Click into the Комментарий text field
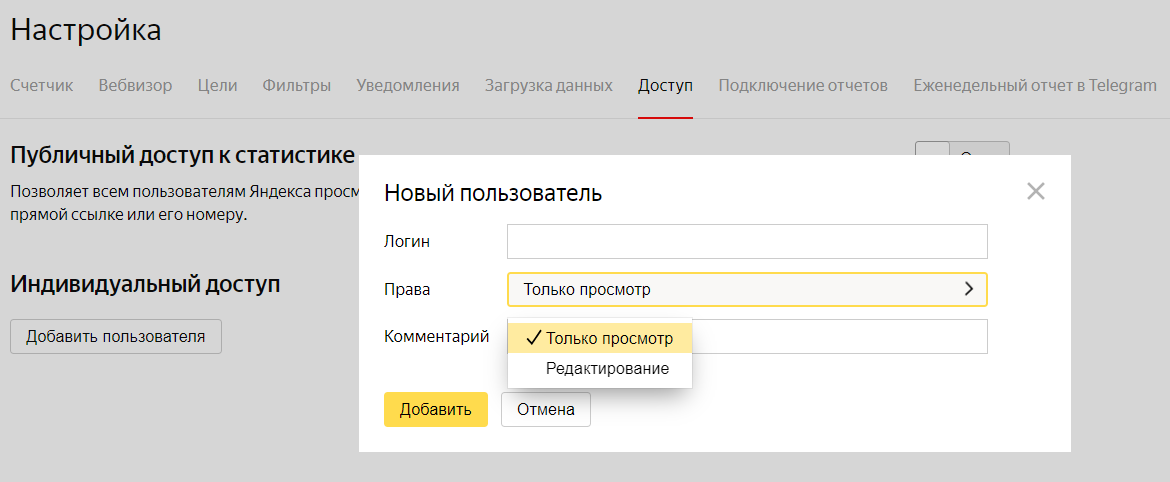The width and height of the screenshot is (1170, 482). 840,337
